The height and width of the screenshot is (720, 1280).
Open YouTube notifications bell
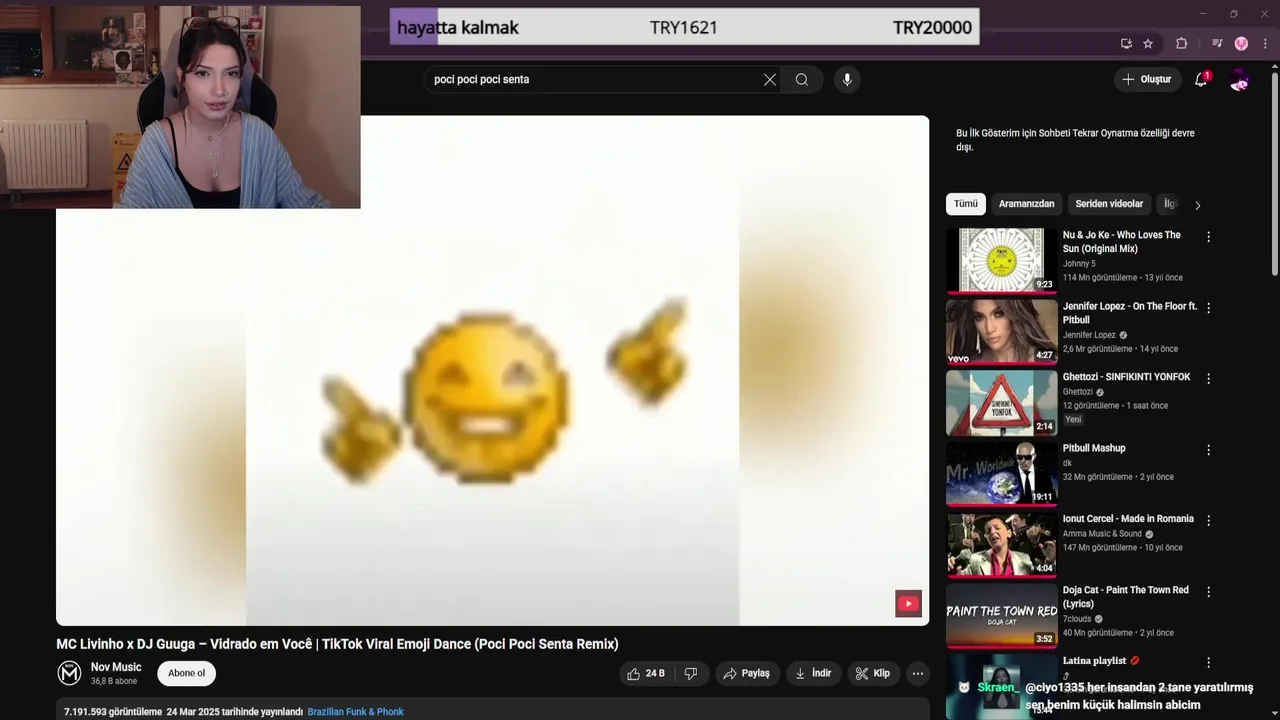[x=1201, y=79]
